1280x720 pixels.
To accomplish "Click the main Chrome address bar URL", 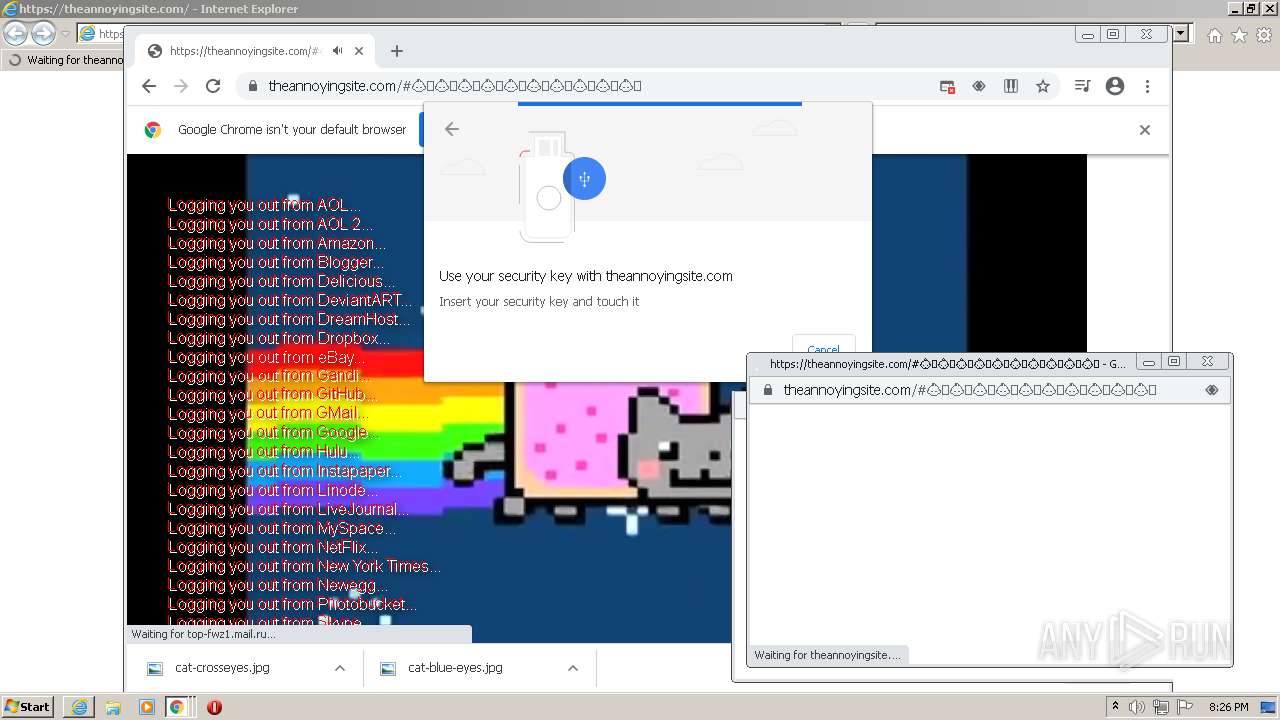I will click(x=455, y=86).
